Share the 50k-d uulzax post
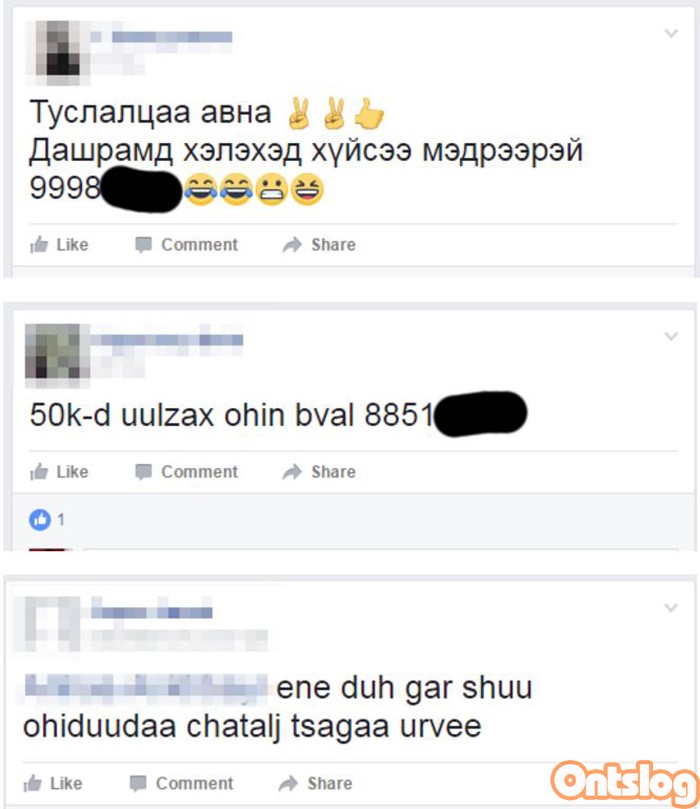This screenshot has width=700, height=809. [x=319, y=472]
